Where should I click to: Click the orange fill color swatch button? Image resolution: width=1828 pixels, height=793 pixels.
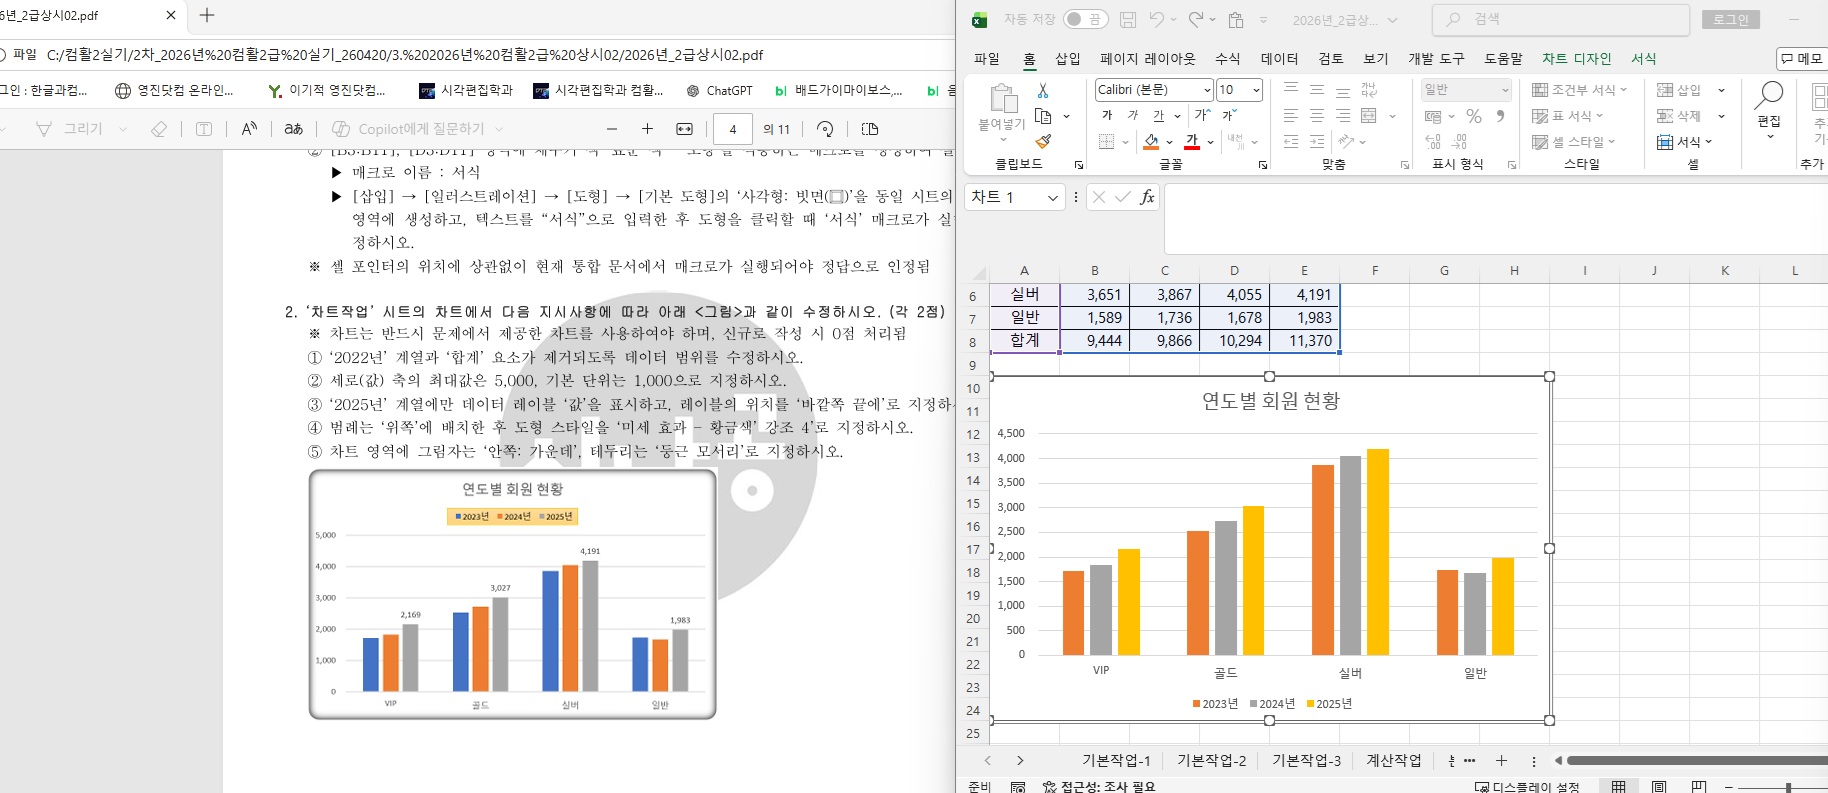pos(1152,142)
